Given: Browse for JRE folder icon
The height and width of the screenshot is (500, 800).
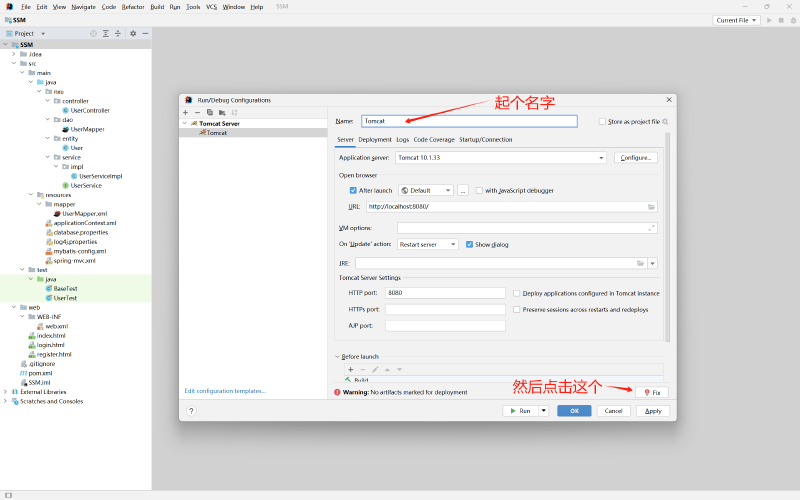Looking at the screenshot, I should 640,263.
